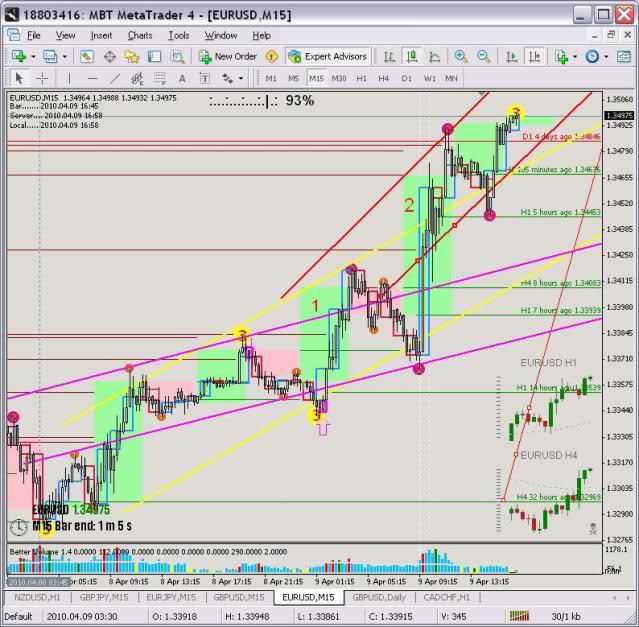Viewport: 639px width, 627px height.
Task: Zoom out on the chart
Action: click(484, 56)
